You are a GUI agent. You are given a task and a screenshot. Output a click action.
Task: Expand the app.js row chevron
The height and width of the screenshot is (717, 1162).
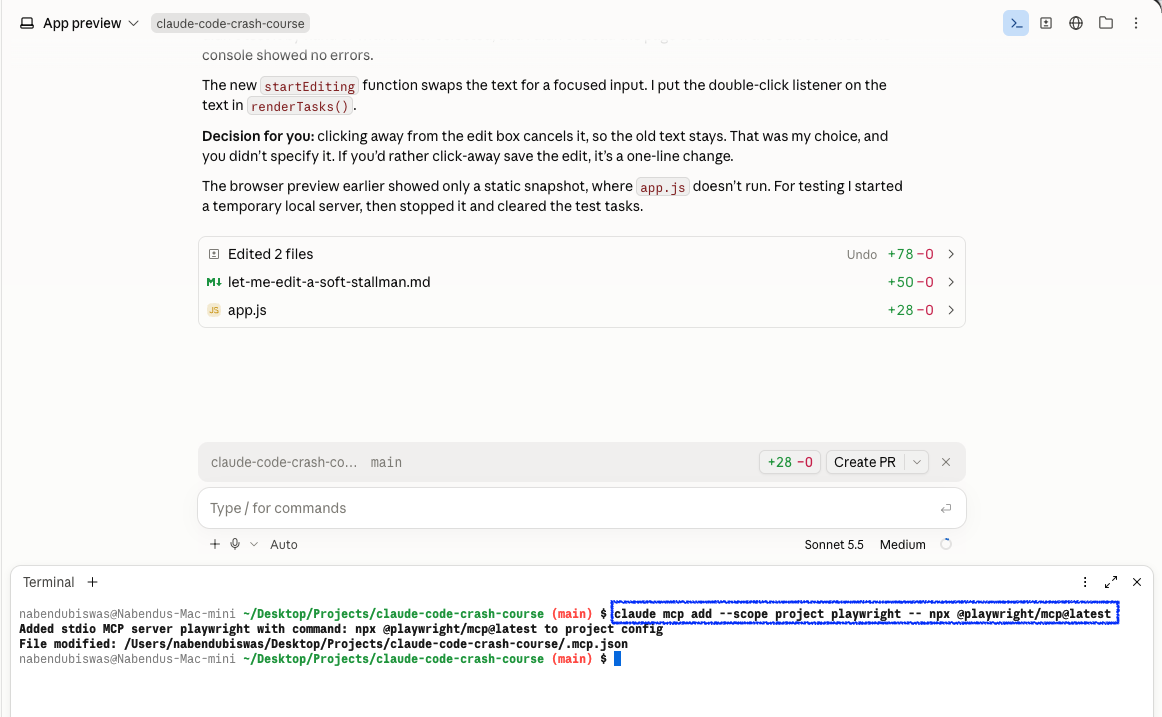[951, 310]
